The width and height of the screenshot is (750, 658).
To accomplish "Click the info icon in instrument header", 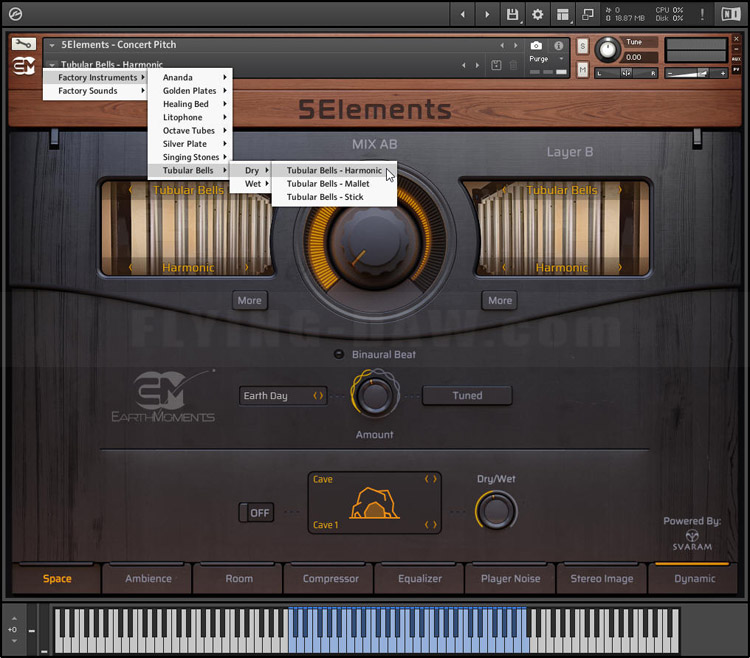I will pyautogui.click(x=558, y=46).
